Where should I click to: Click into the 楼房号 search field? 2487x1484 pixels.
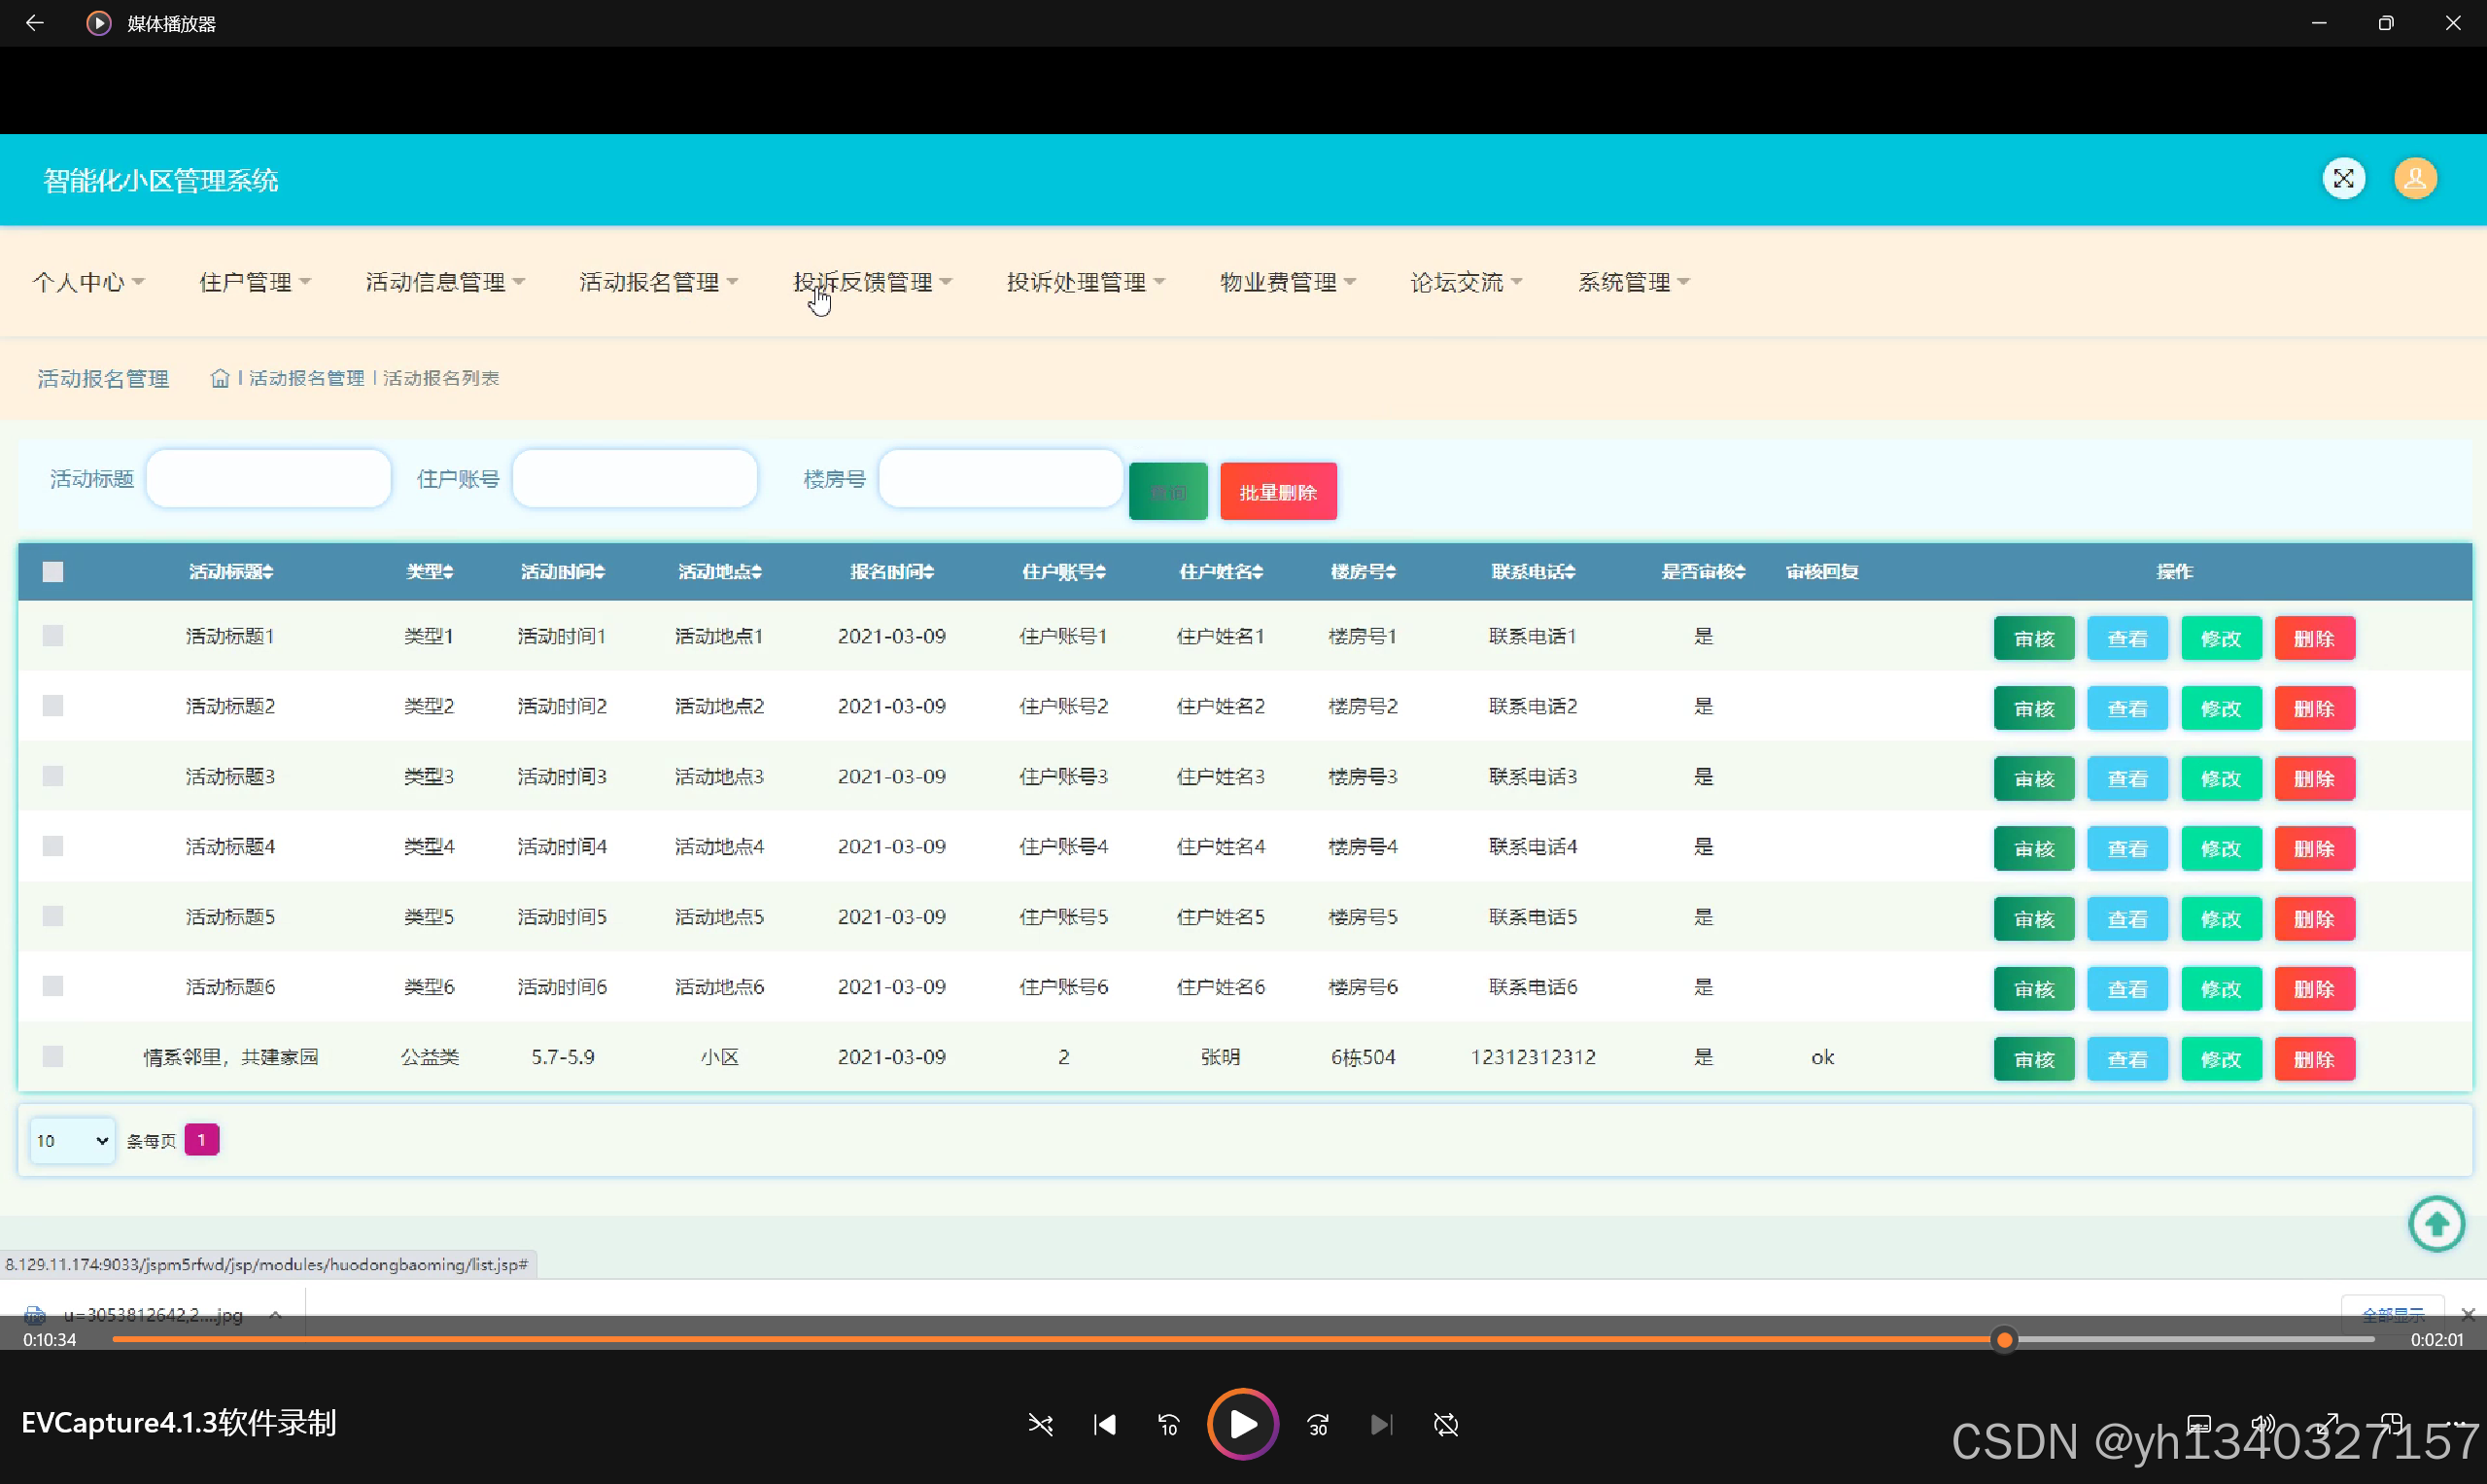tap(1000, 478)
